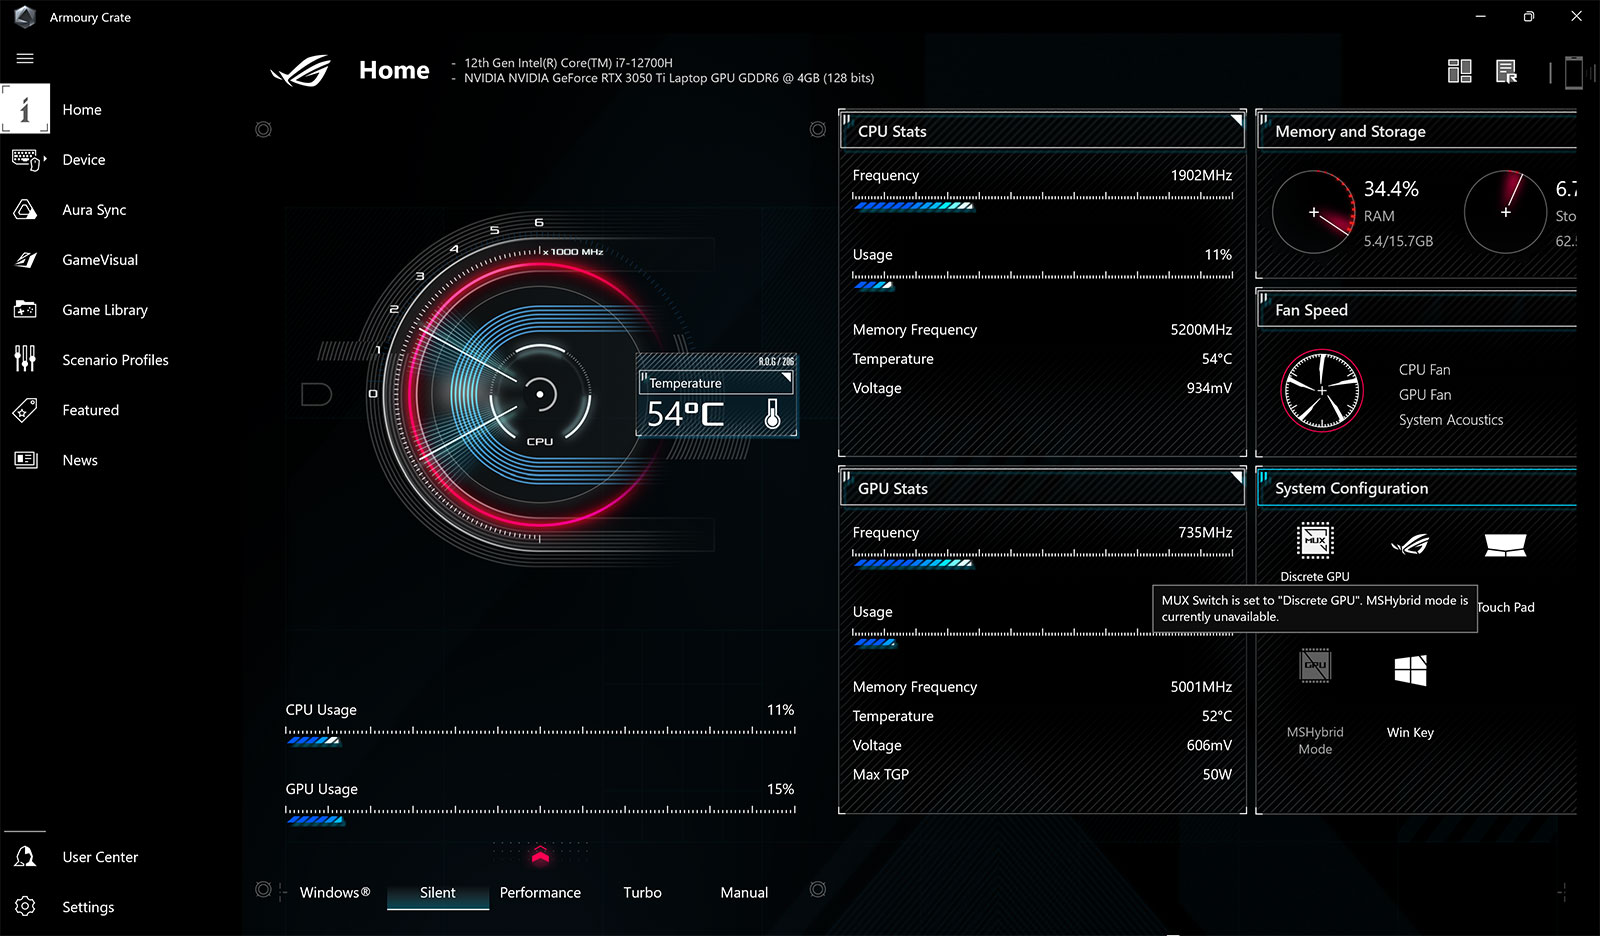
Task: Click the fan speed dial icon
Action: 1321,390
